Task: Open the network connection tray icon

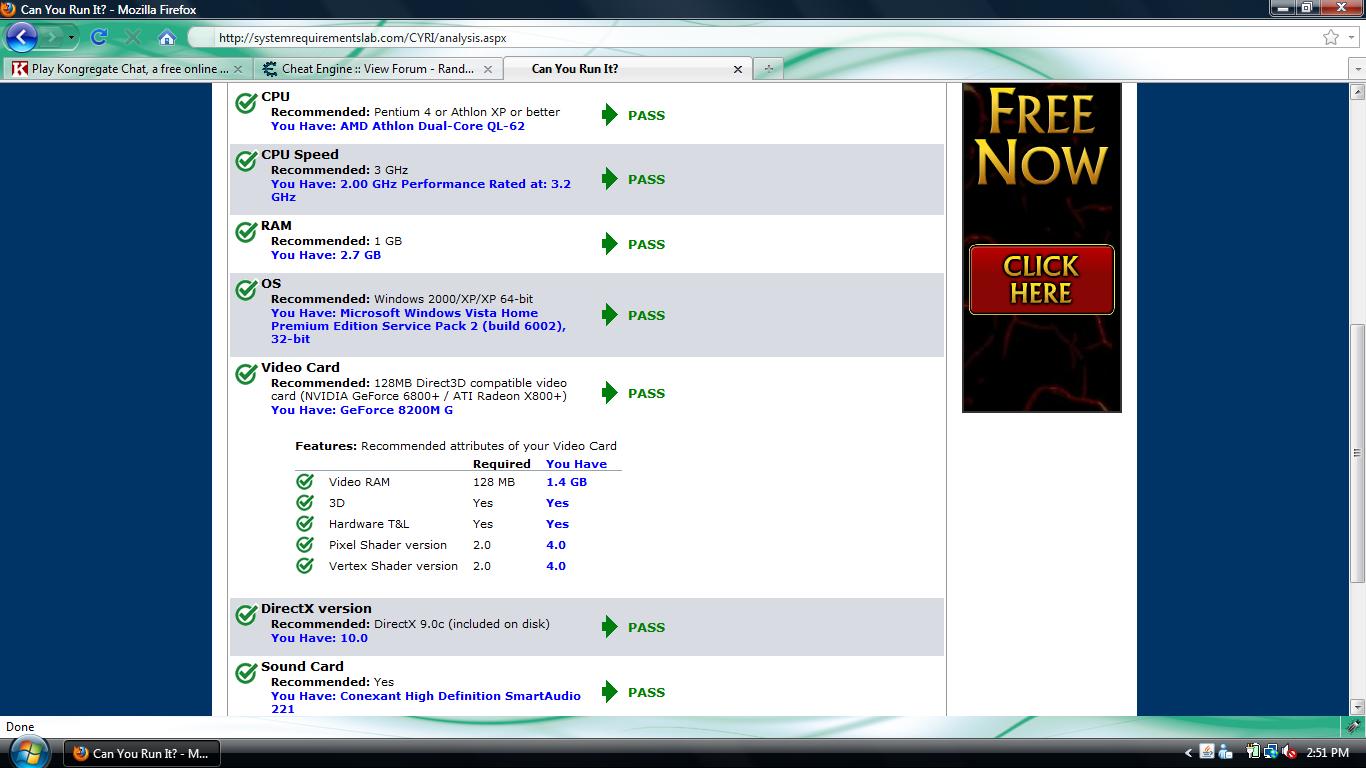Action: pos(1271,752)
